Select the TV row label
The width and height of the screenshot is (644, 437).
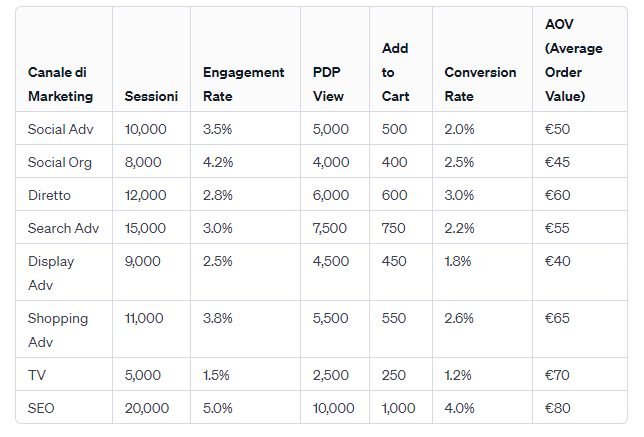point(37,375)
